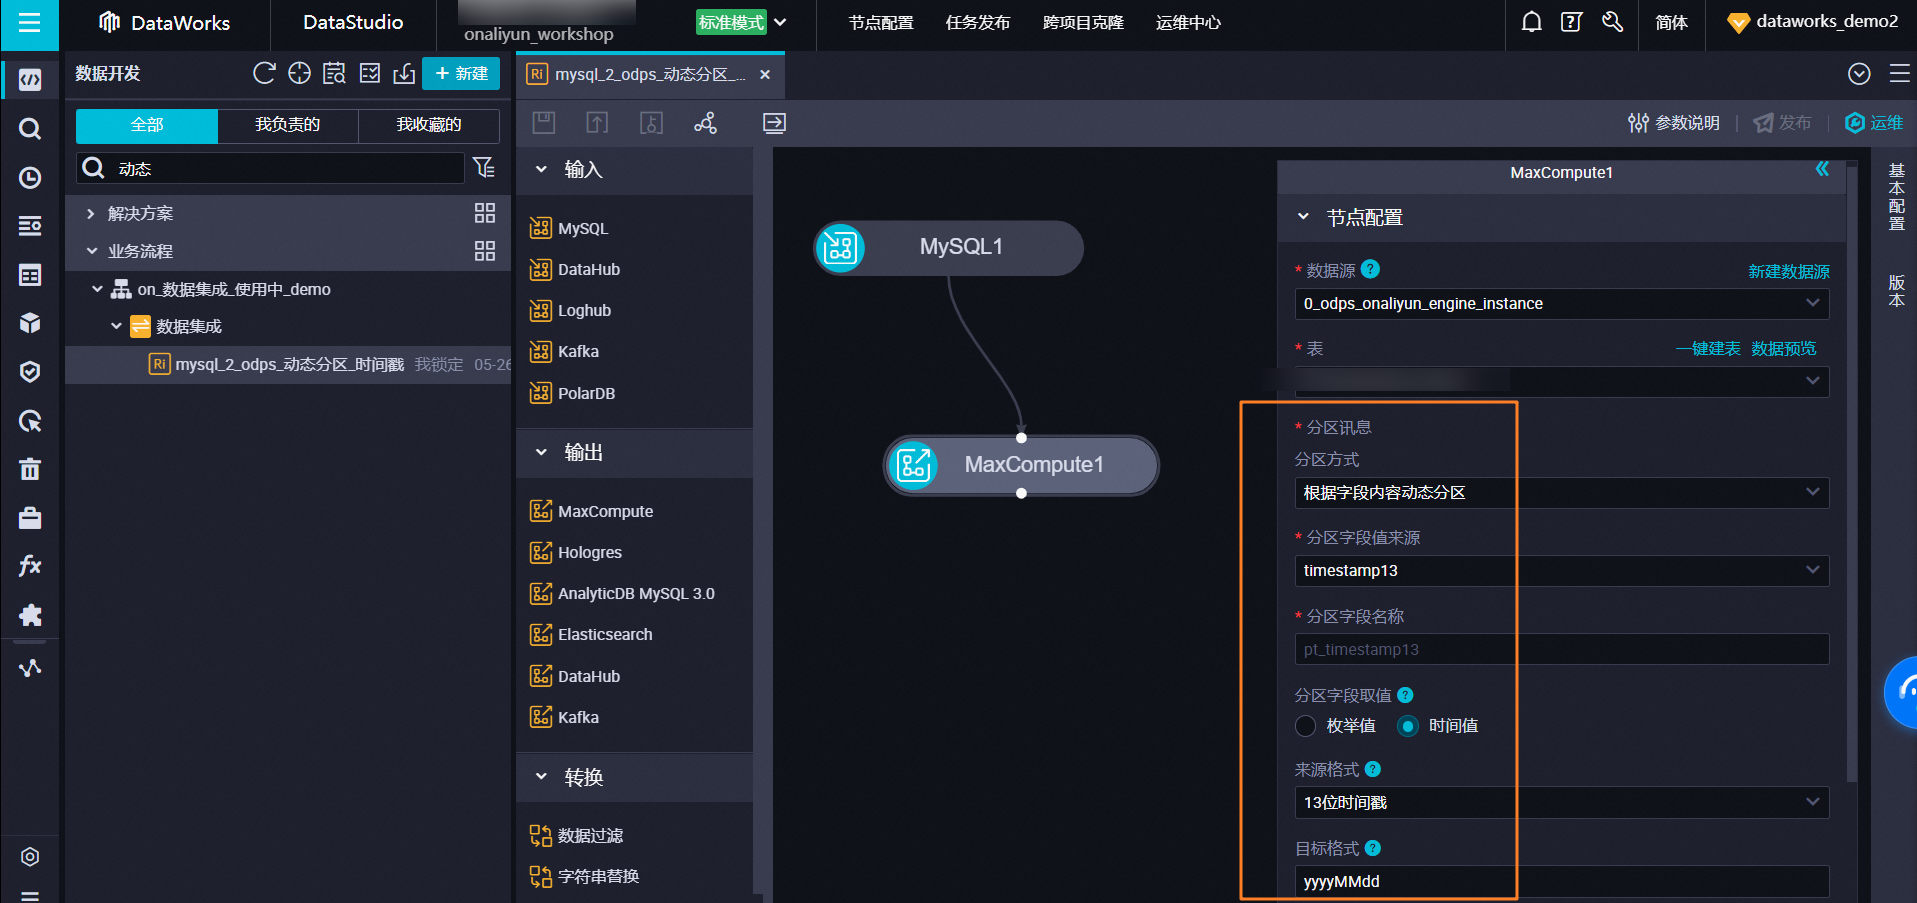
Task: Click the save icon in editor toolbar
Action: (543, 123)
